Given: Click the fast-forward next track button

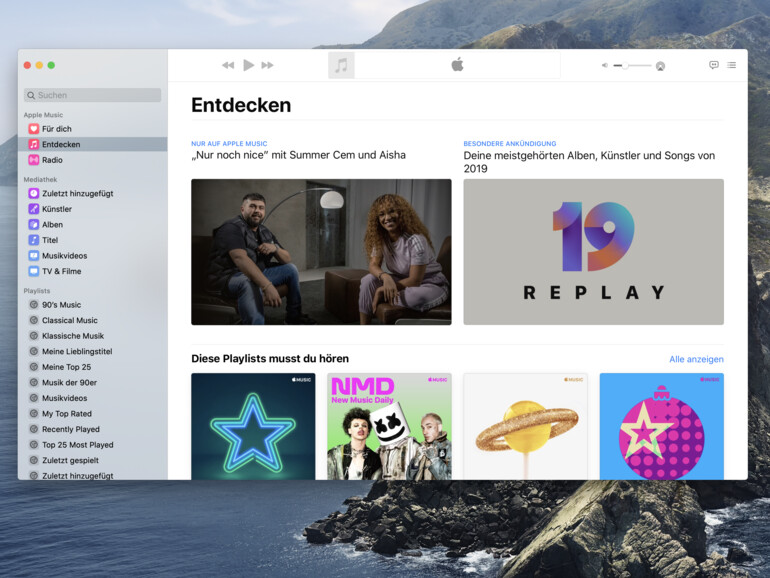Looking at the screenshot, I should pos(268,65).
